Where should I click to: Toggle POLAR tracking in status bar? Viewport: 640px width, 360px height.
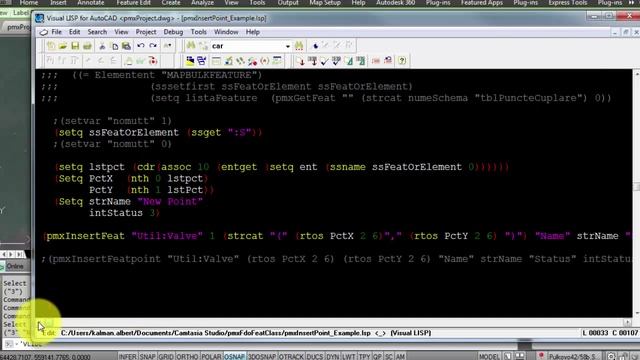[211, 356]
